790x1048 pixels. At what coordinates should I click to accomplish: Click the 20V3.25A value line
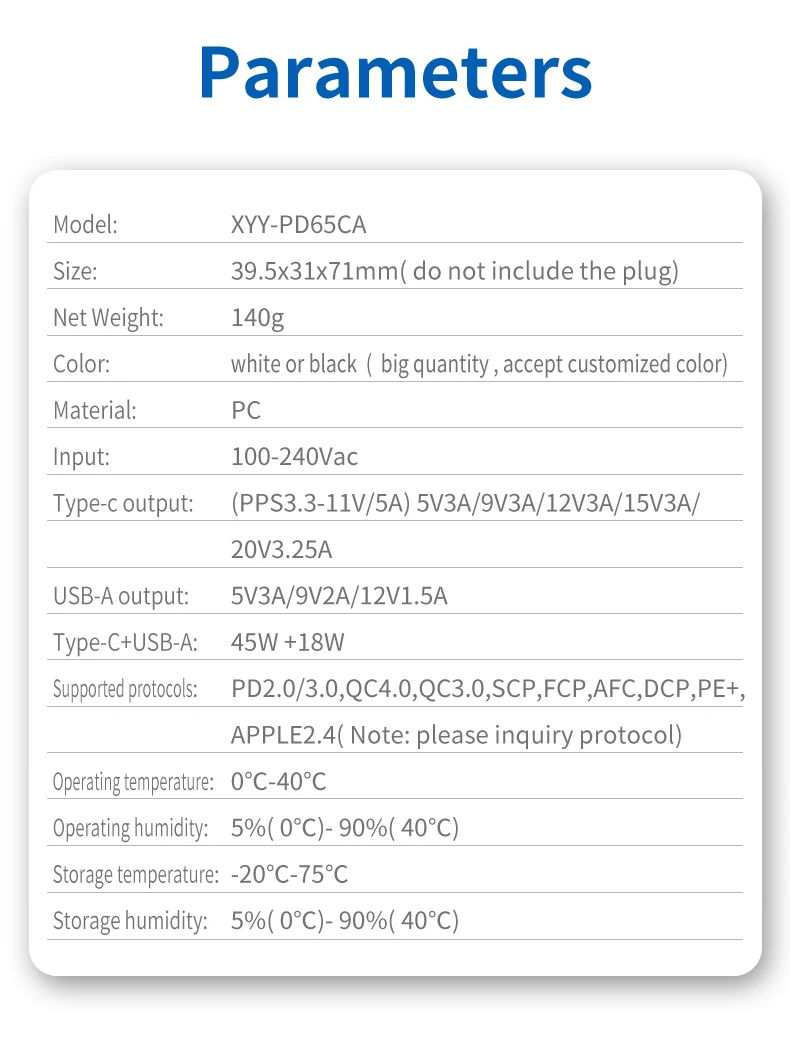click(281, 550)
